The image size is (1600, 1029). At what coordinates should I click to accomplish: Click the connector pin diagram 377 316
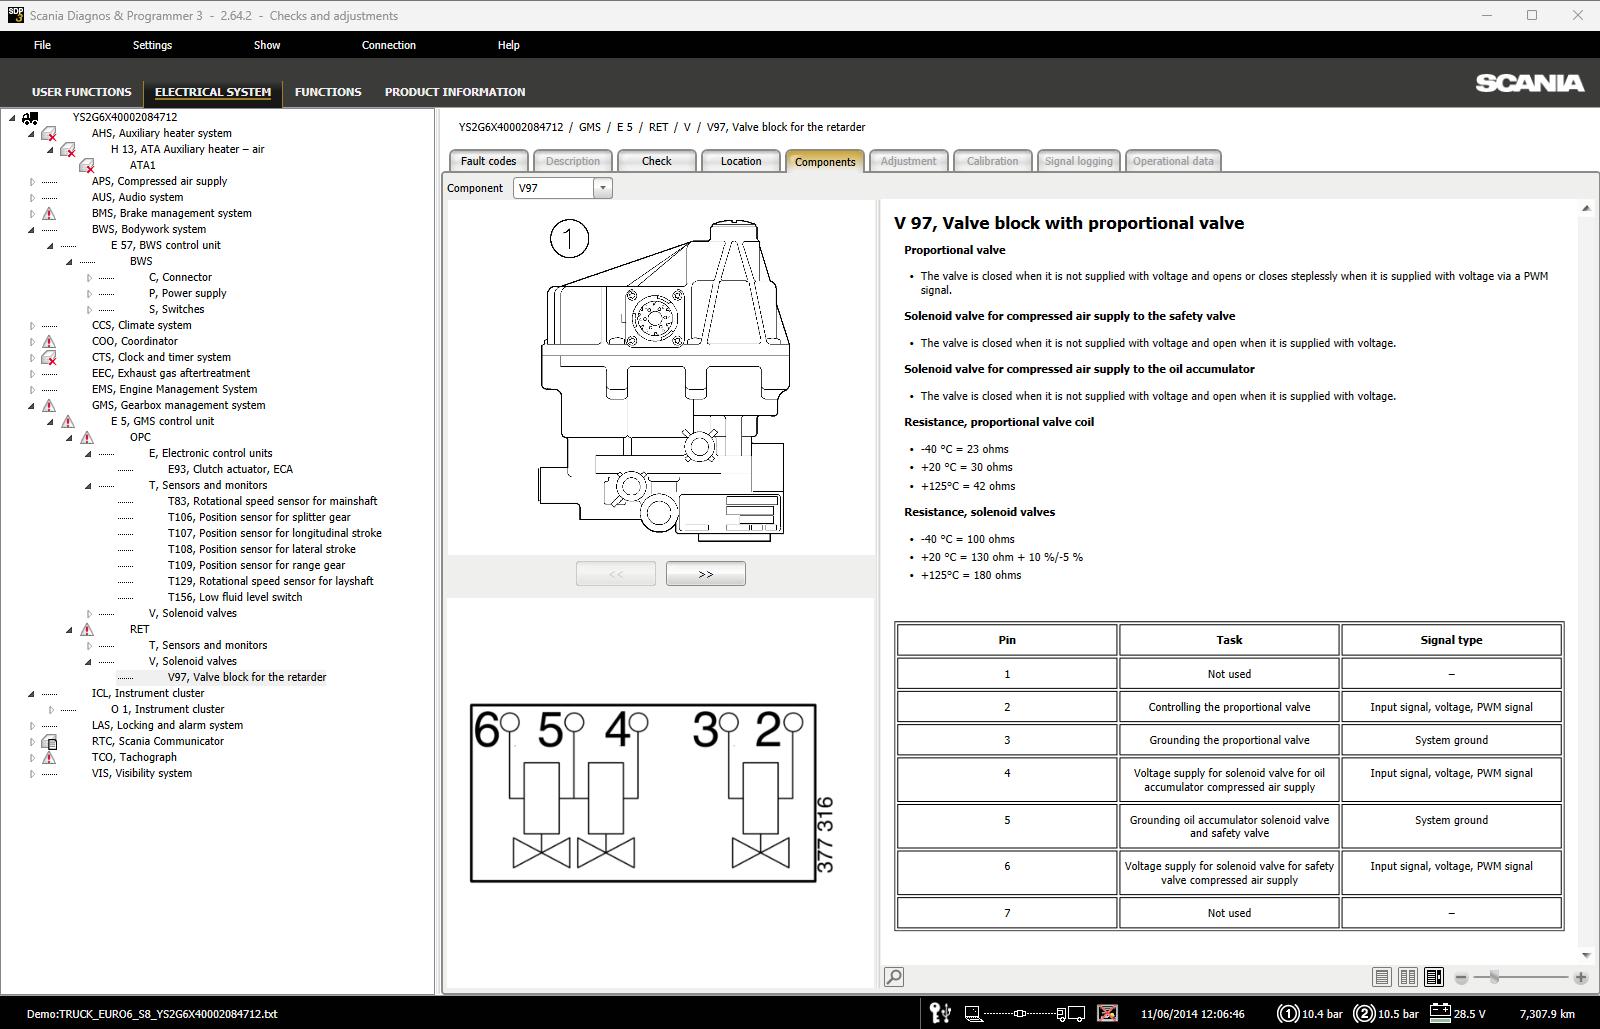pos(652,793)
